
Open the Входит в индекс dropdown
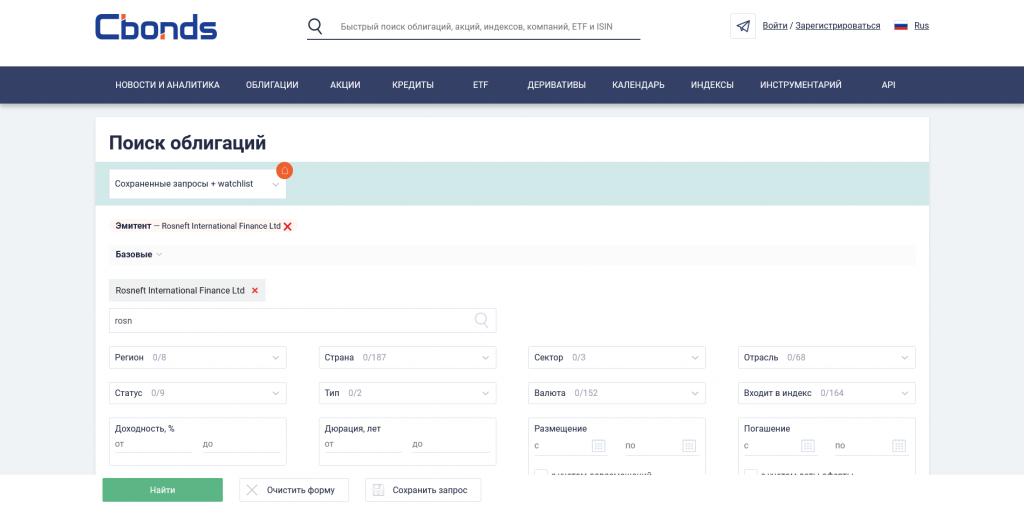coord(827,393)
